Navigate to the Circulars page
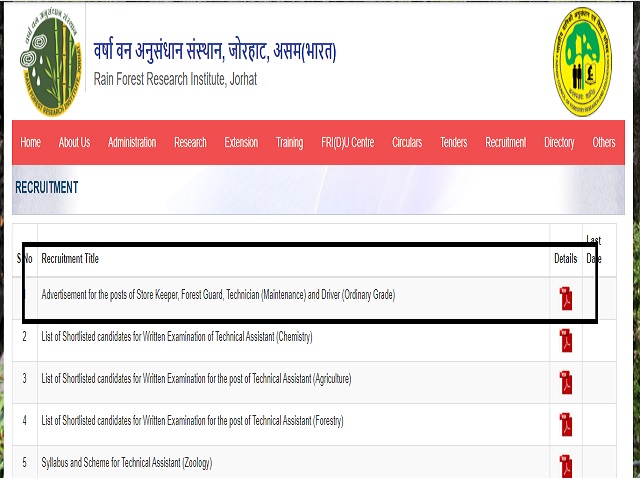Viewport: 640px width, 480px height. [x=407, y=143]
